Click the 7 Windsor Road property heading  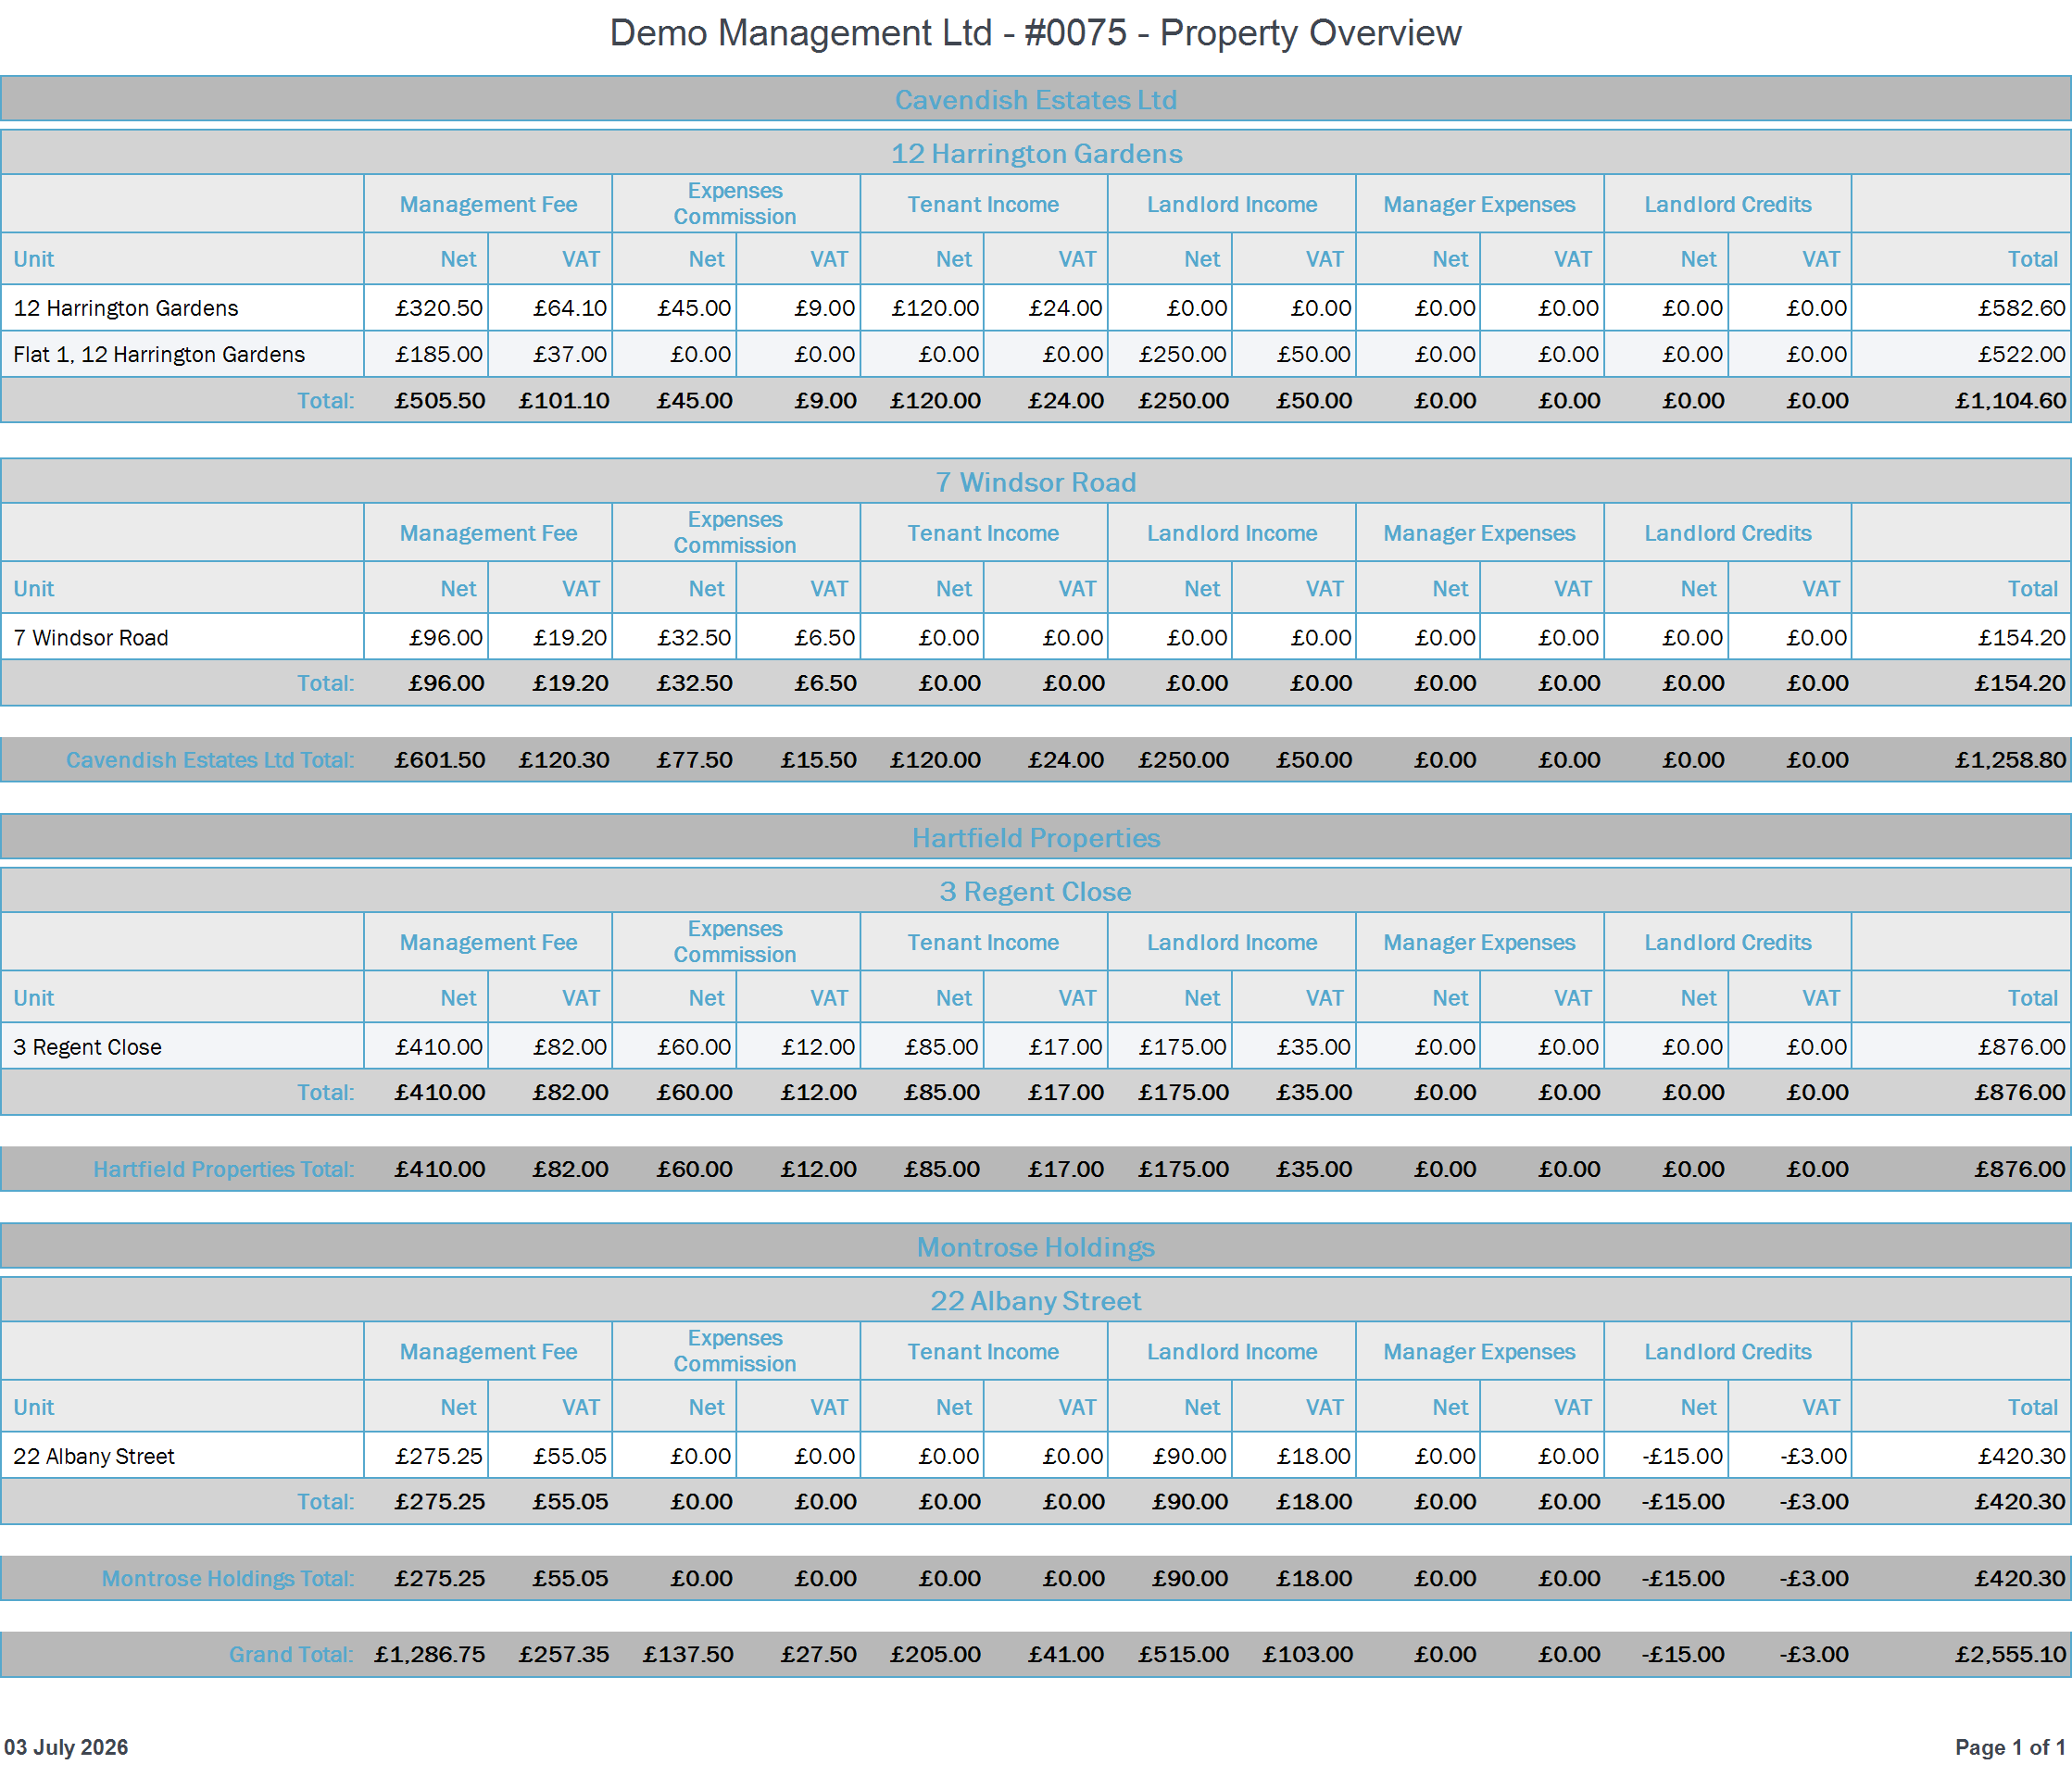[x=1035, y=482]
